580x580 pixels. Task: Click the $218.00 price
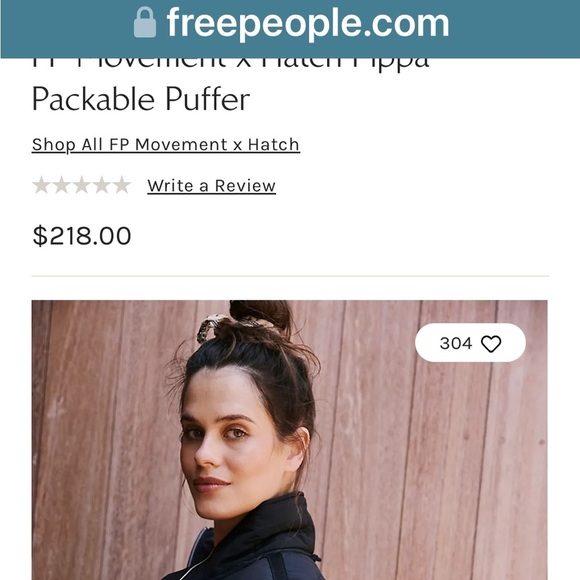[82, 236]
